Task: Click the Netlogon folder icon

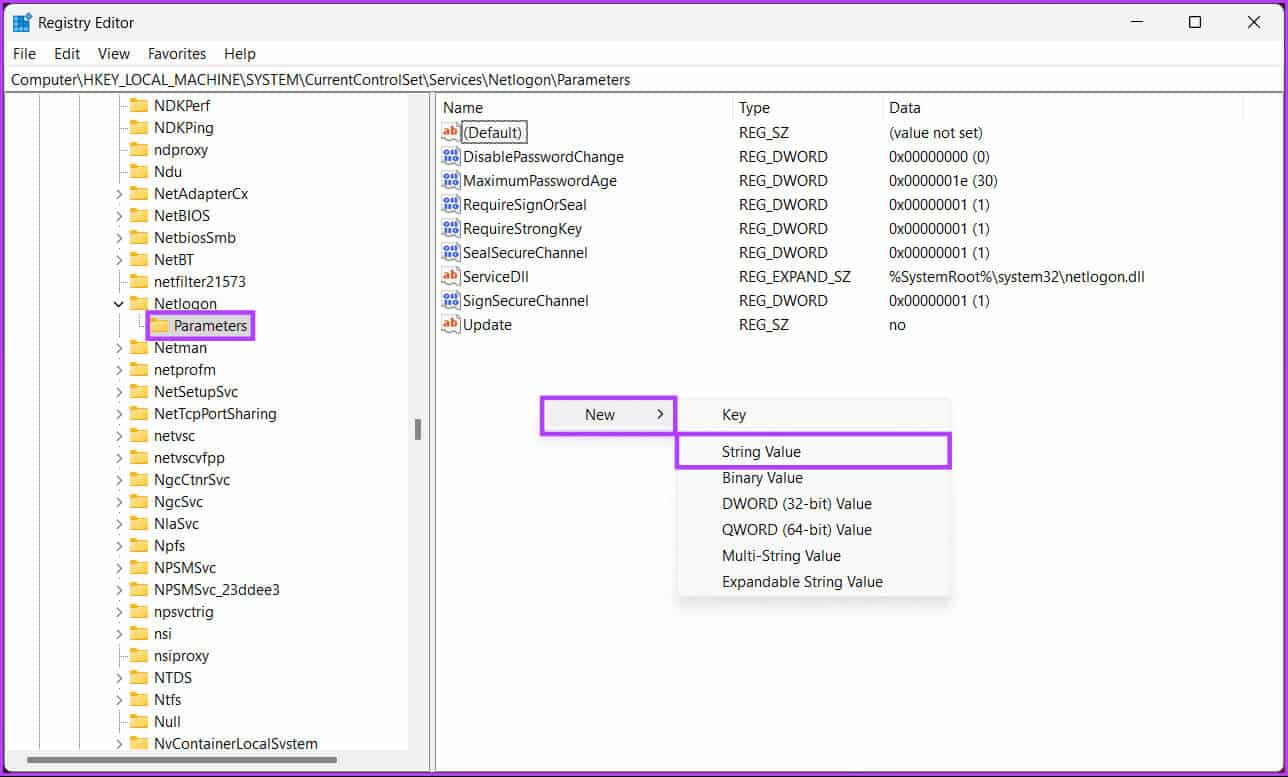Action: [x=139, y=303]
